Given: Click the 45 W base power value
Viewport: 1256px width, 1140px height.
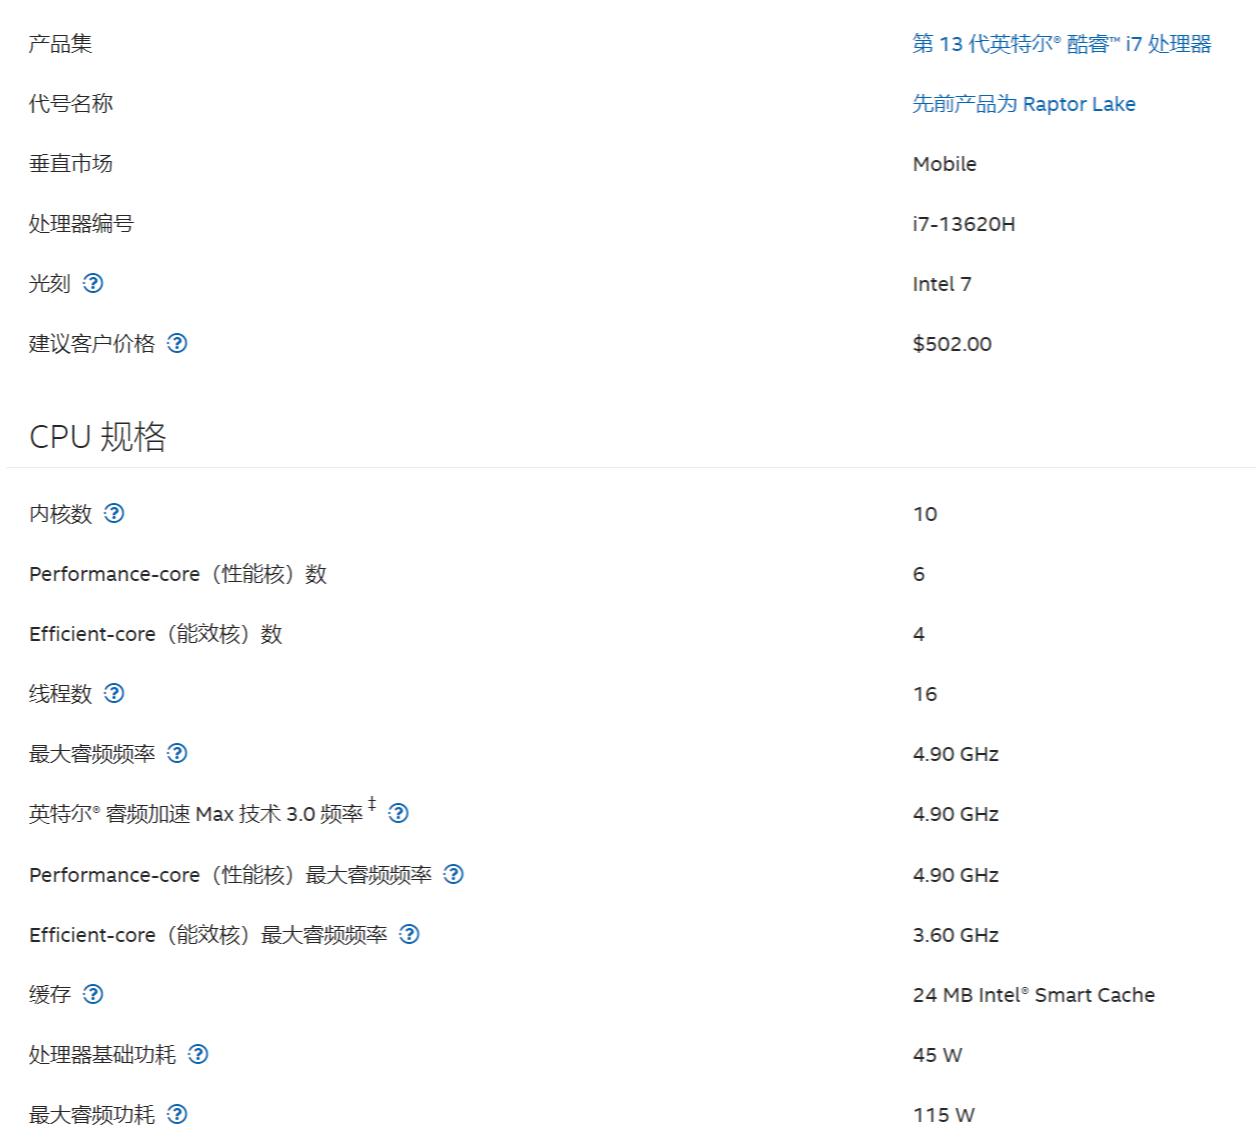Looking at the screenshot, I should [x=937, y=1055].
